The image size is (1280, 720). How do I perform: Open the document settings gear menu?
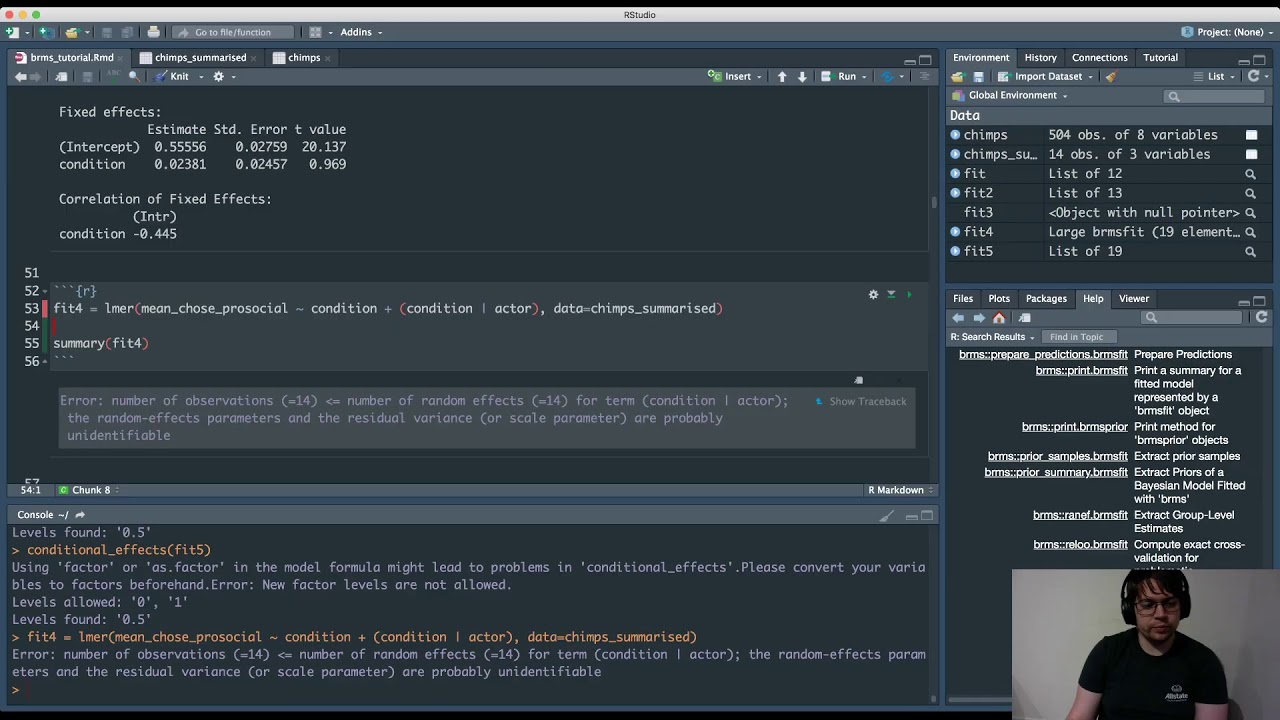point(219,77)
